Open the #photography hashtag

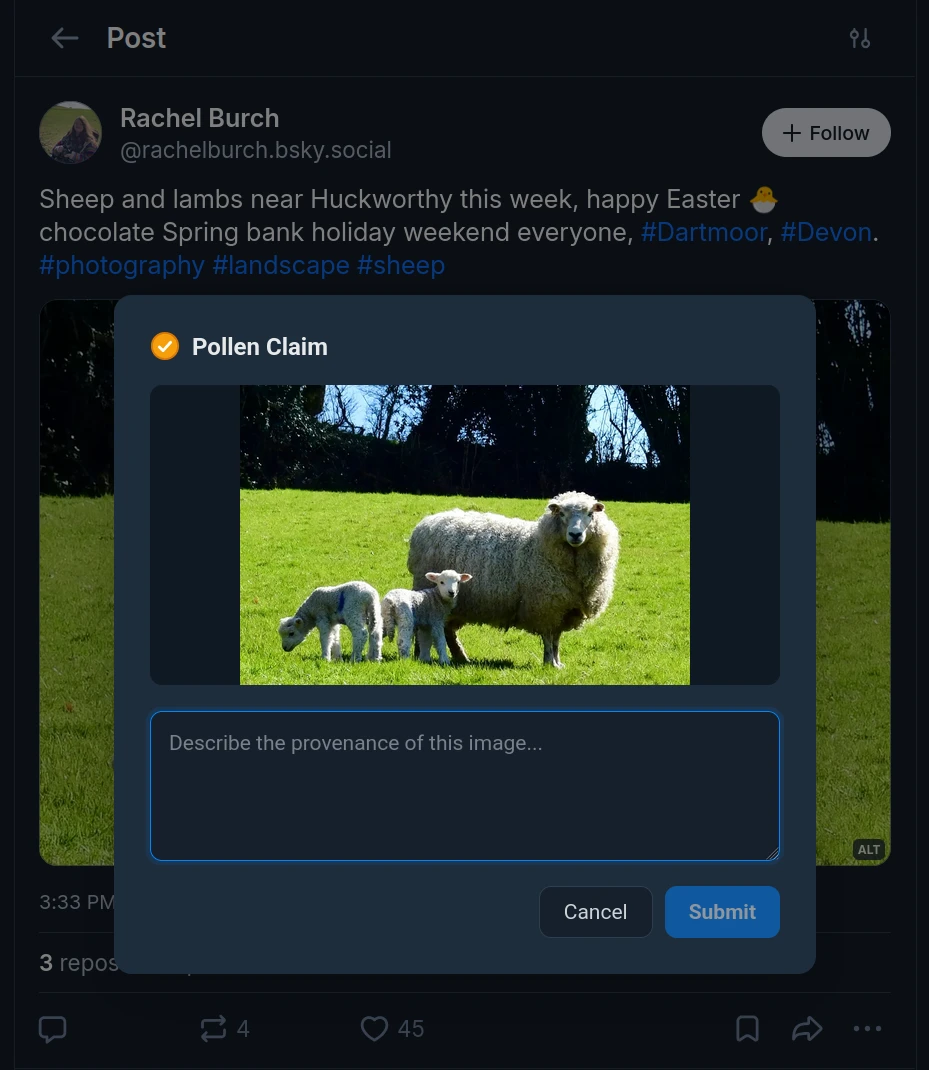tap(121, 265)
